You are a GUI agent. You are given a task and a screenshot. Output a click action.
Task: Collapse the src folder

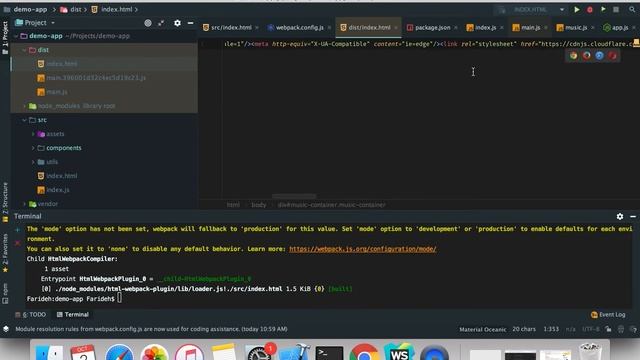click(24, 120)
